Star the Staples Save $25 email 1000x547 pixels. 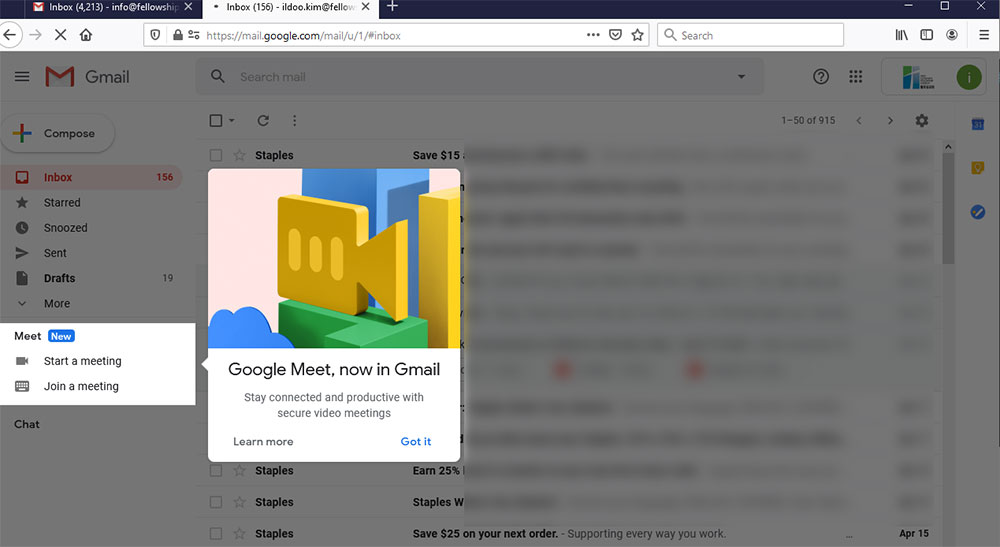click(x=239, y=534)
